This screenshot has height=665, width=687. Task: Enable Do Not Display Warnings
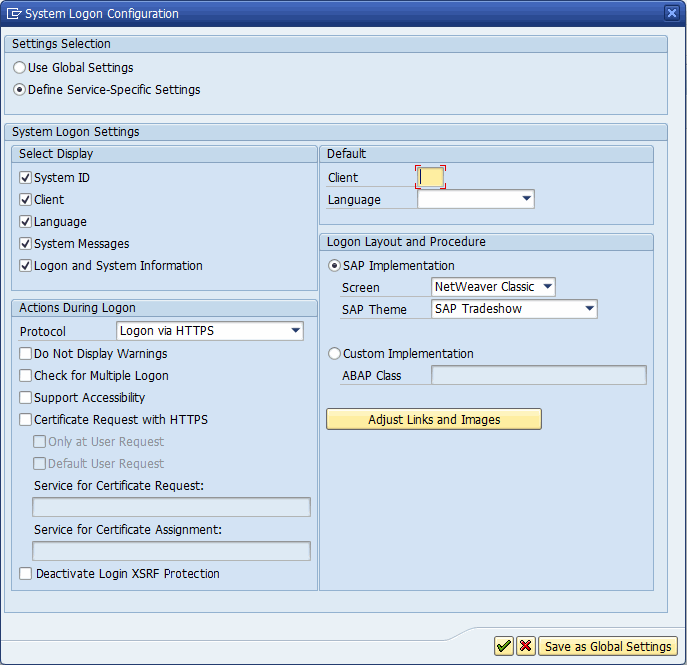click(26, 354)
